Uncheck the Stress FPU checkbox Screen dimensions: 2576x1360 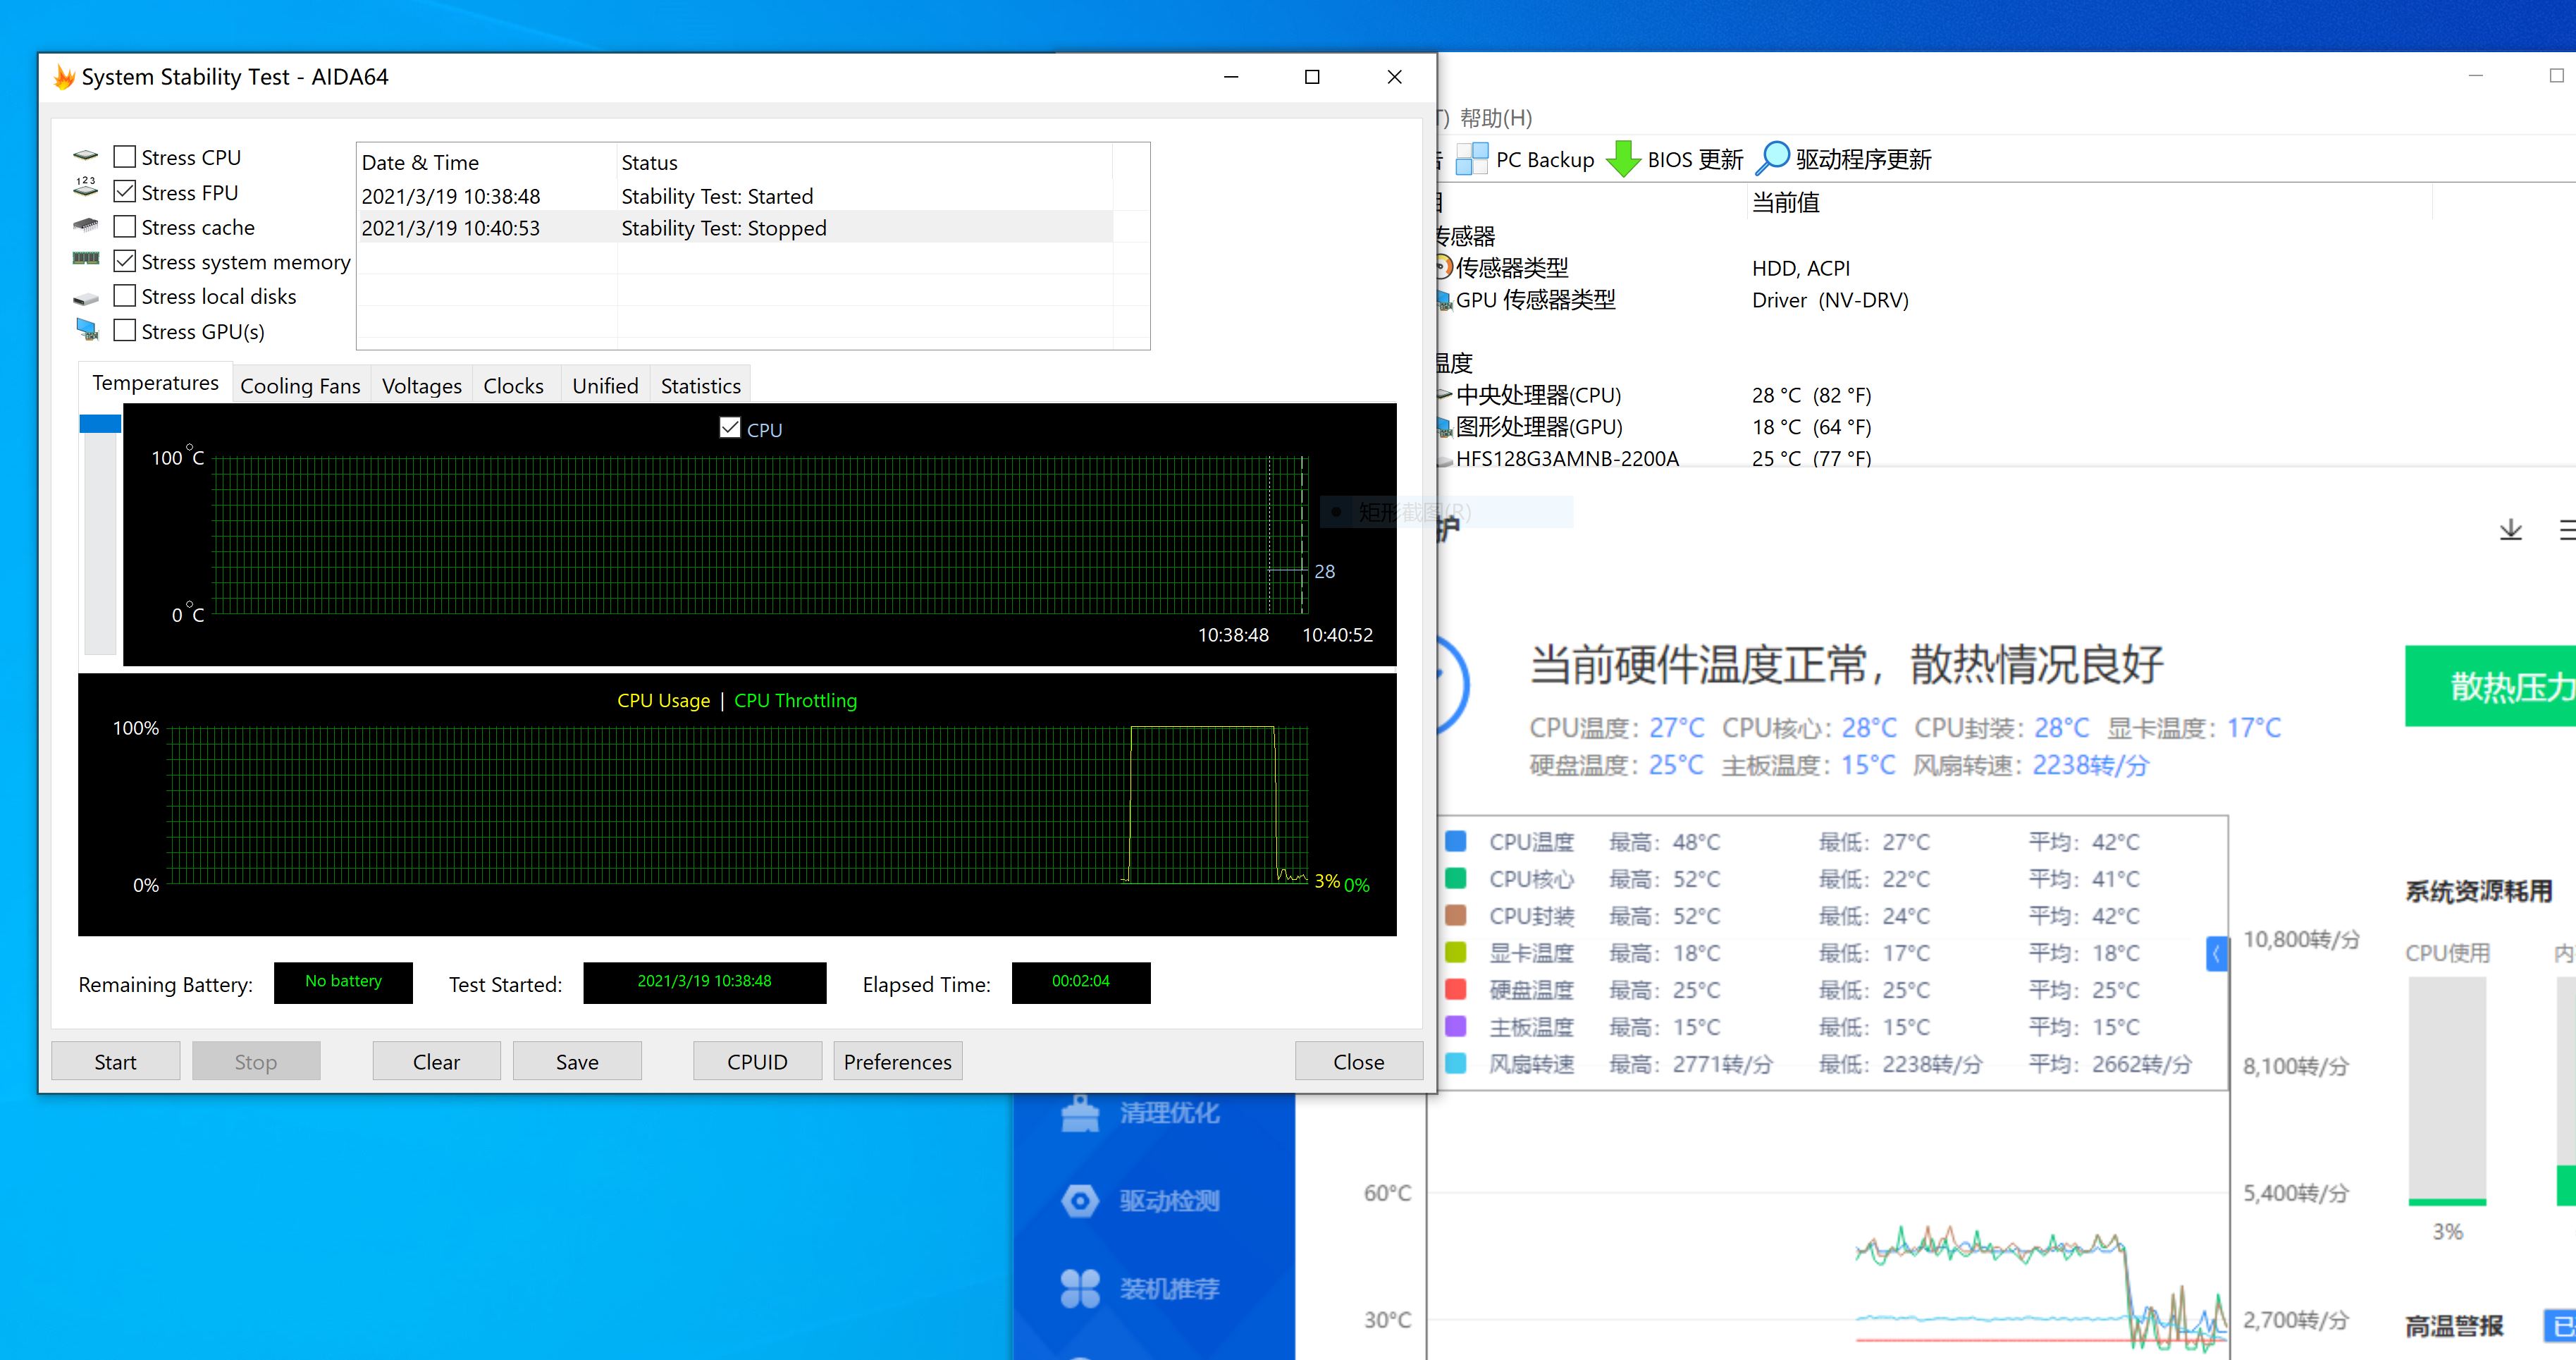click(x=125, y=192)
